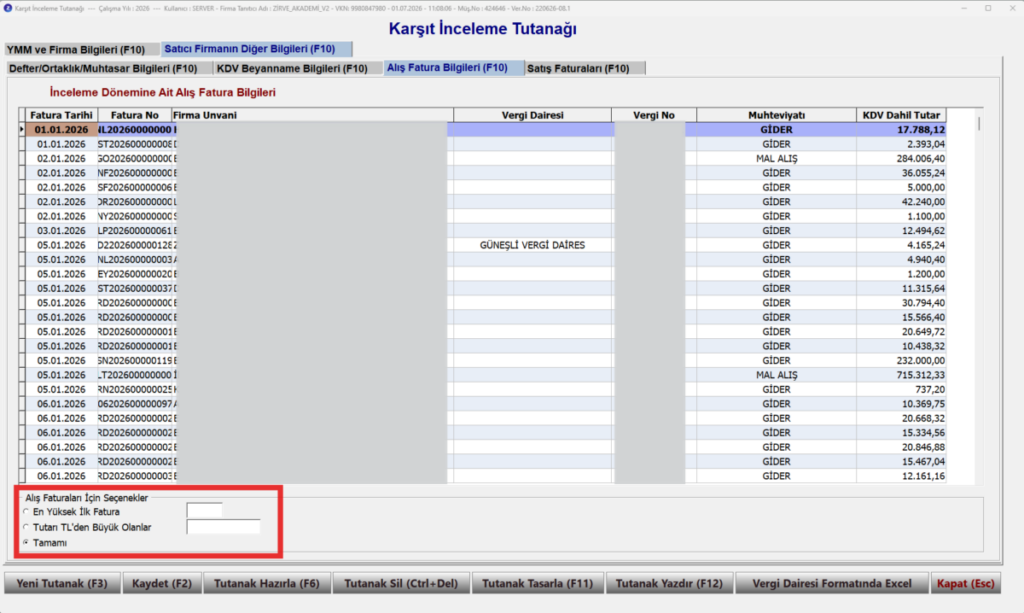Close window with title bar X

pyautogui.click(x=1012, y=8)
